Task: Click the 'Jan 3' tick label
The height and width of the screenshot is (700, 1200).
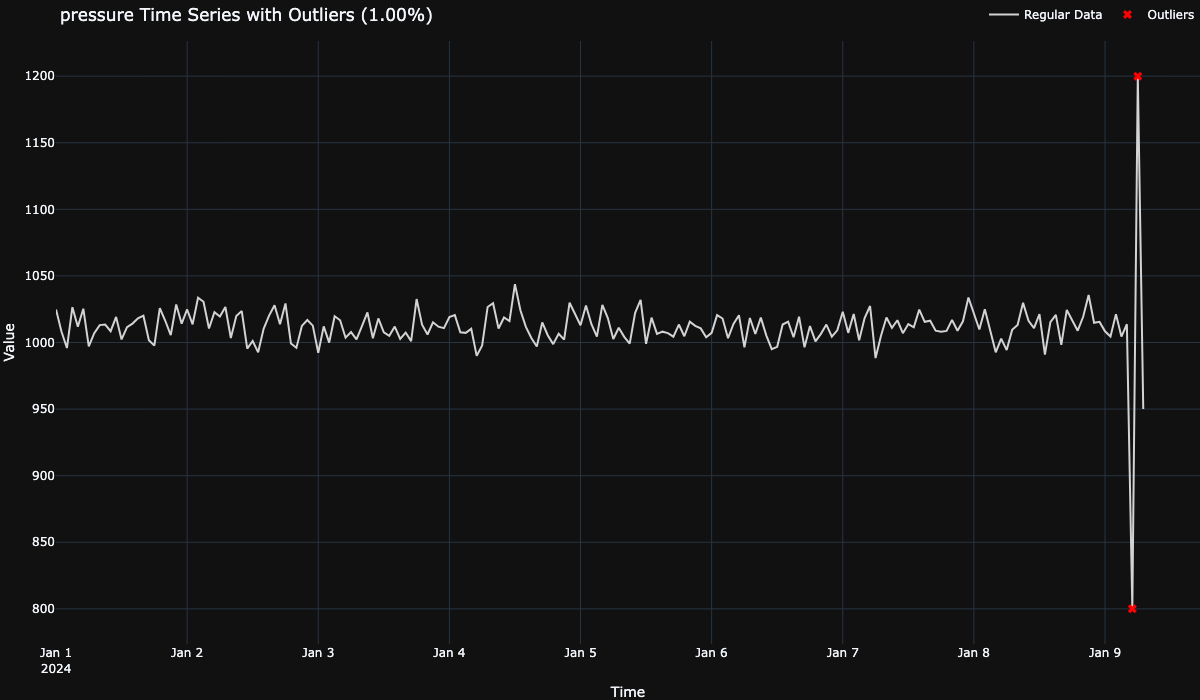Action: 318,653
